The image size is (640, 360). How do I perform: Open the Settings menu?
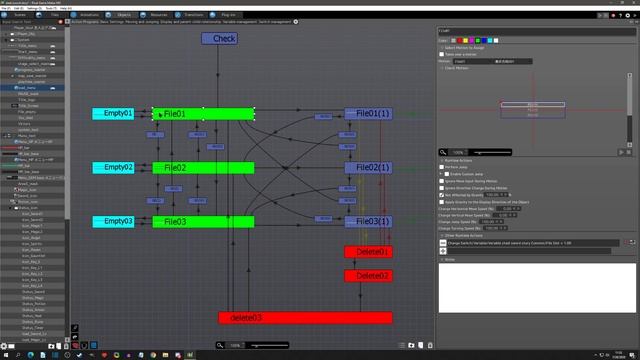[34, 8]
